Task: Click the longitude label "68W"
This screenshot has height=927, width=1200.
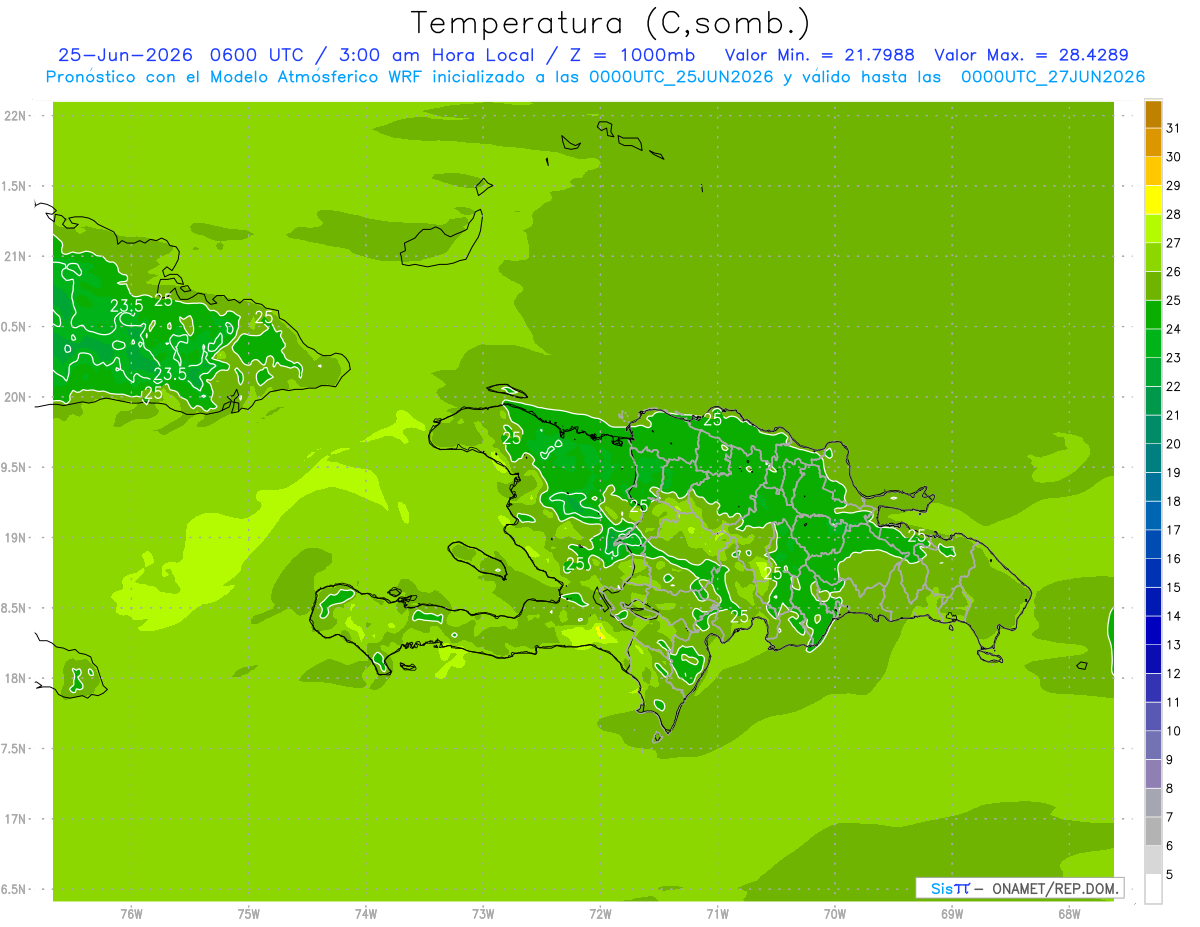Action: (x=1069, y=913)
